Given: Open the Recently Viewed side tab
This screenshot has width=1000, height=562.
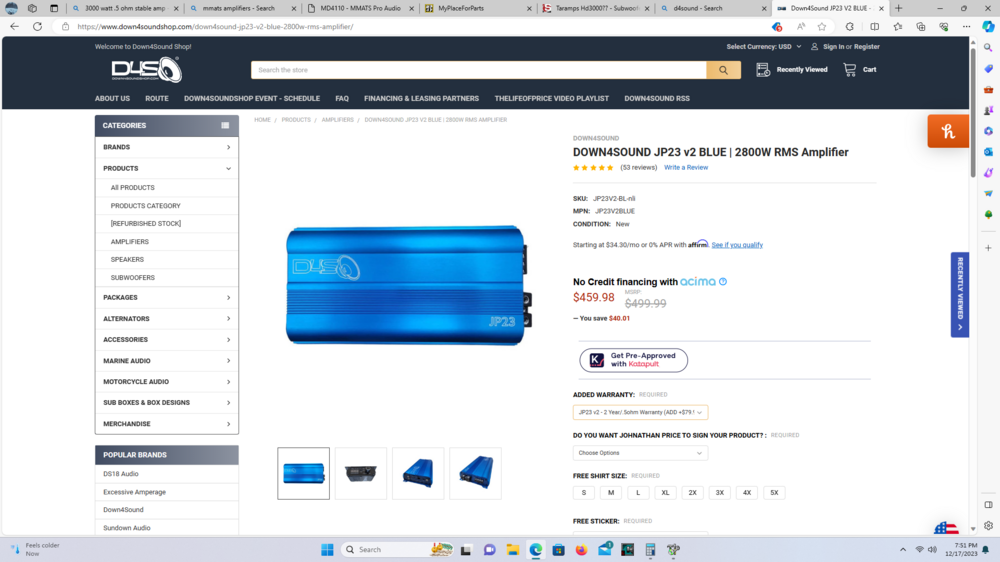Looking at the screenshot, I should [960, 295].
